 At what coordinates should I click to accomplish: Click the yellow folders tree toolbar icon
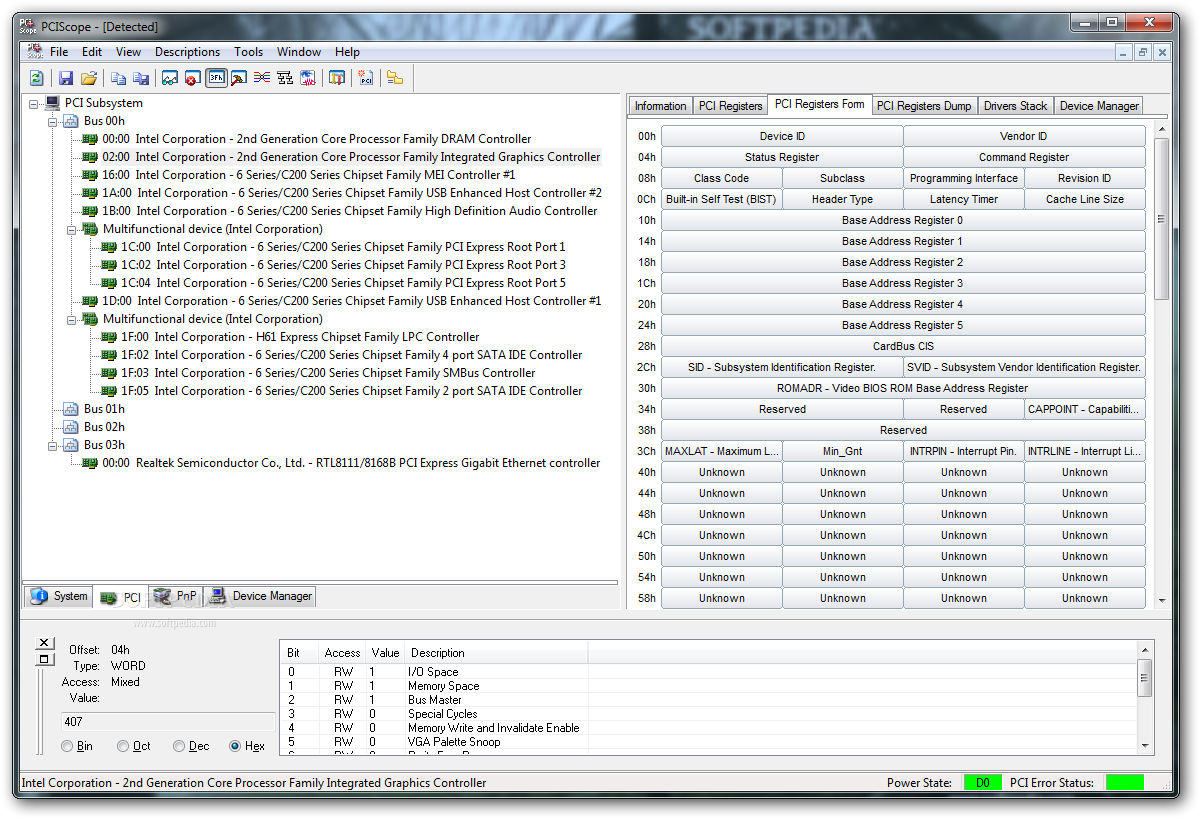tap(395, 78)
